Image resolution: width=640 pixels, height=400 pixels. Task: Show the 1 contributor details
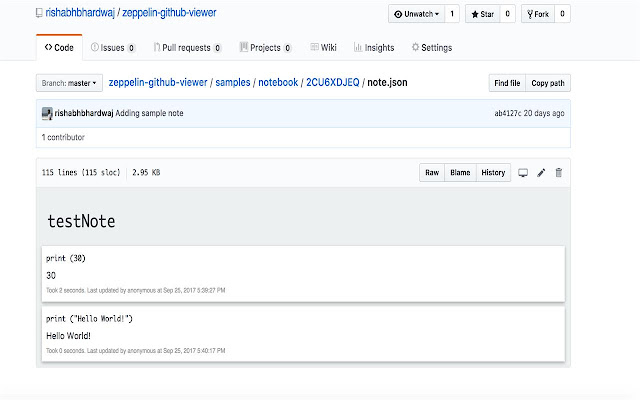pos(63,137)
